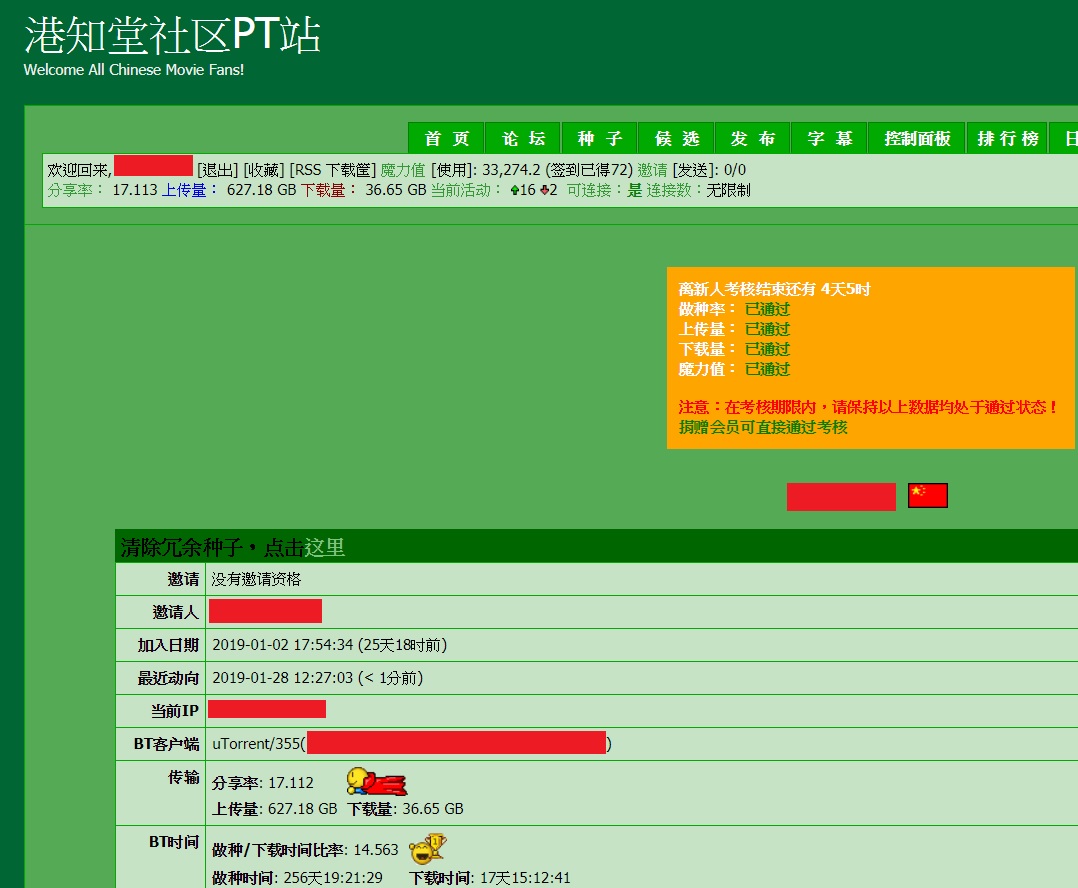Click the green upload arrow icon
Viewport: 1078px width, 888px height.
pyautogui.click(x=515, y=190)
